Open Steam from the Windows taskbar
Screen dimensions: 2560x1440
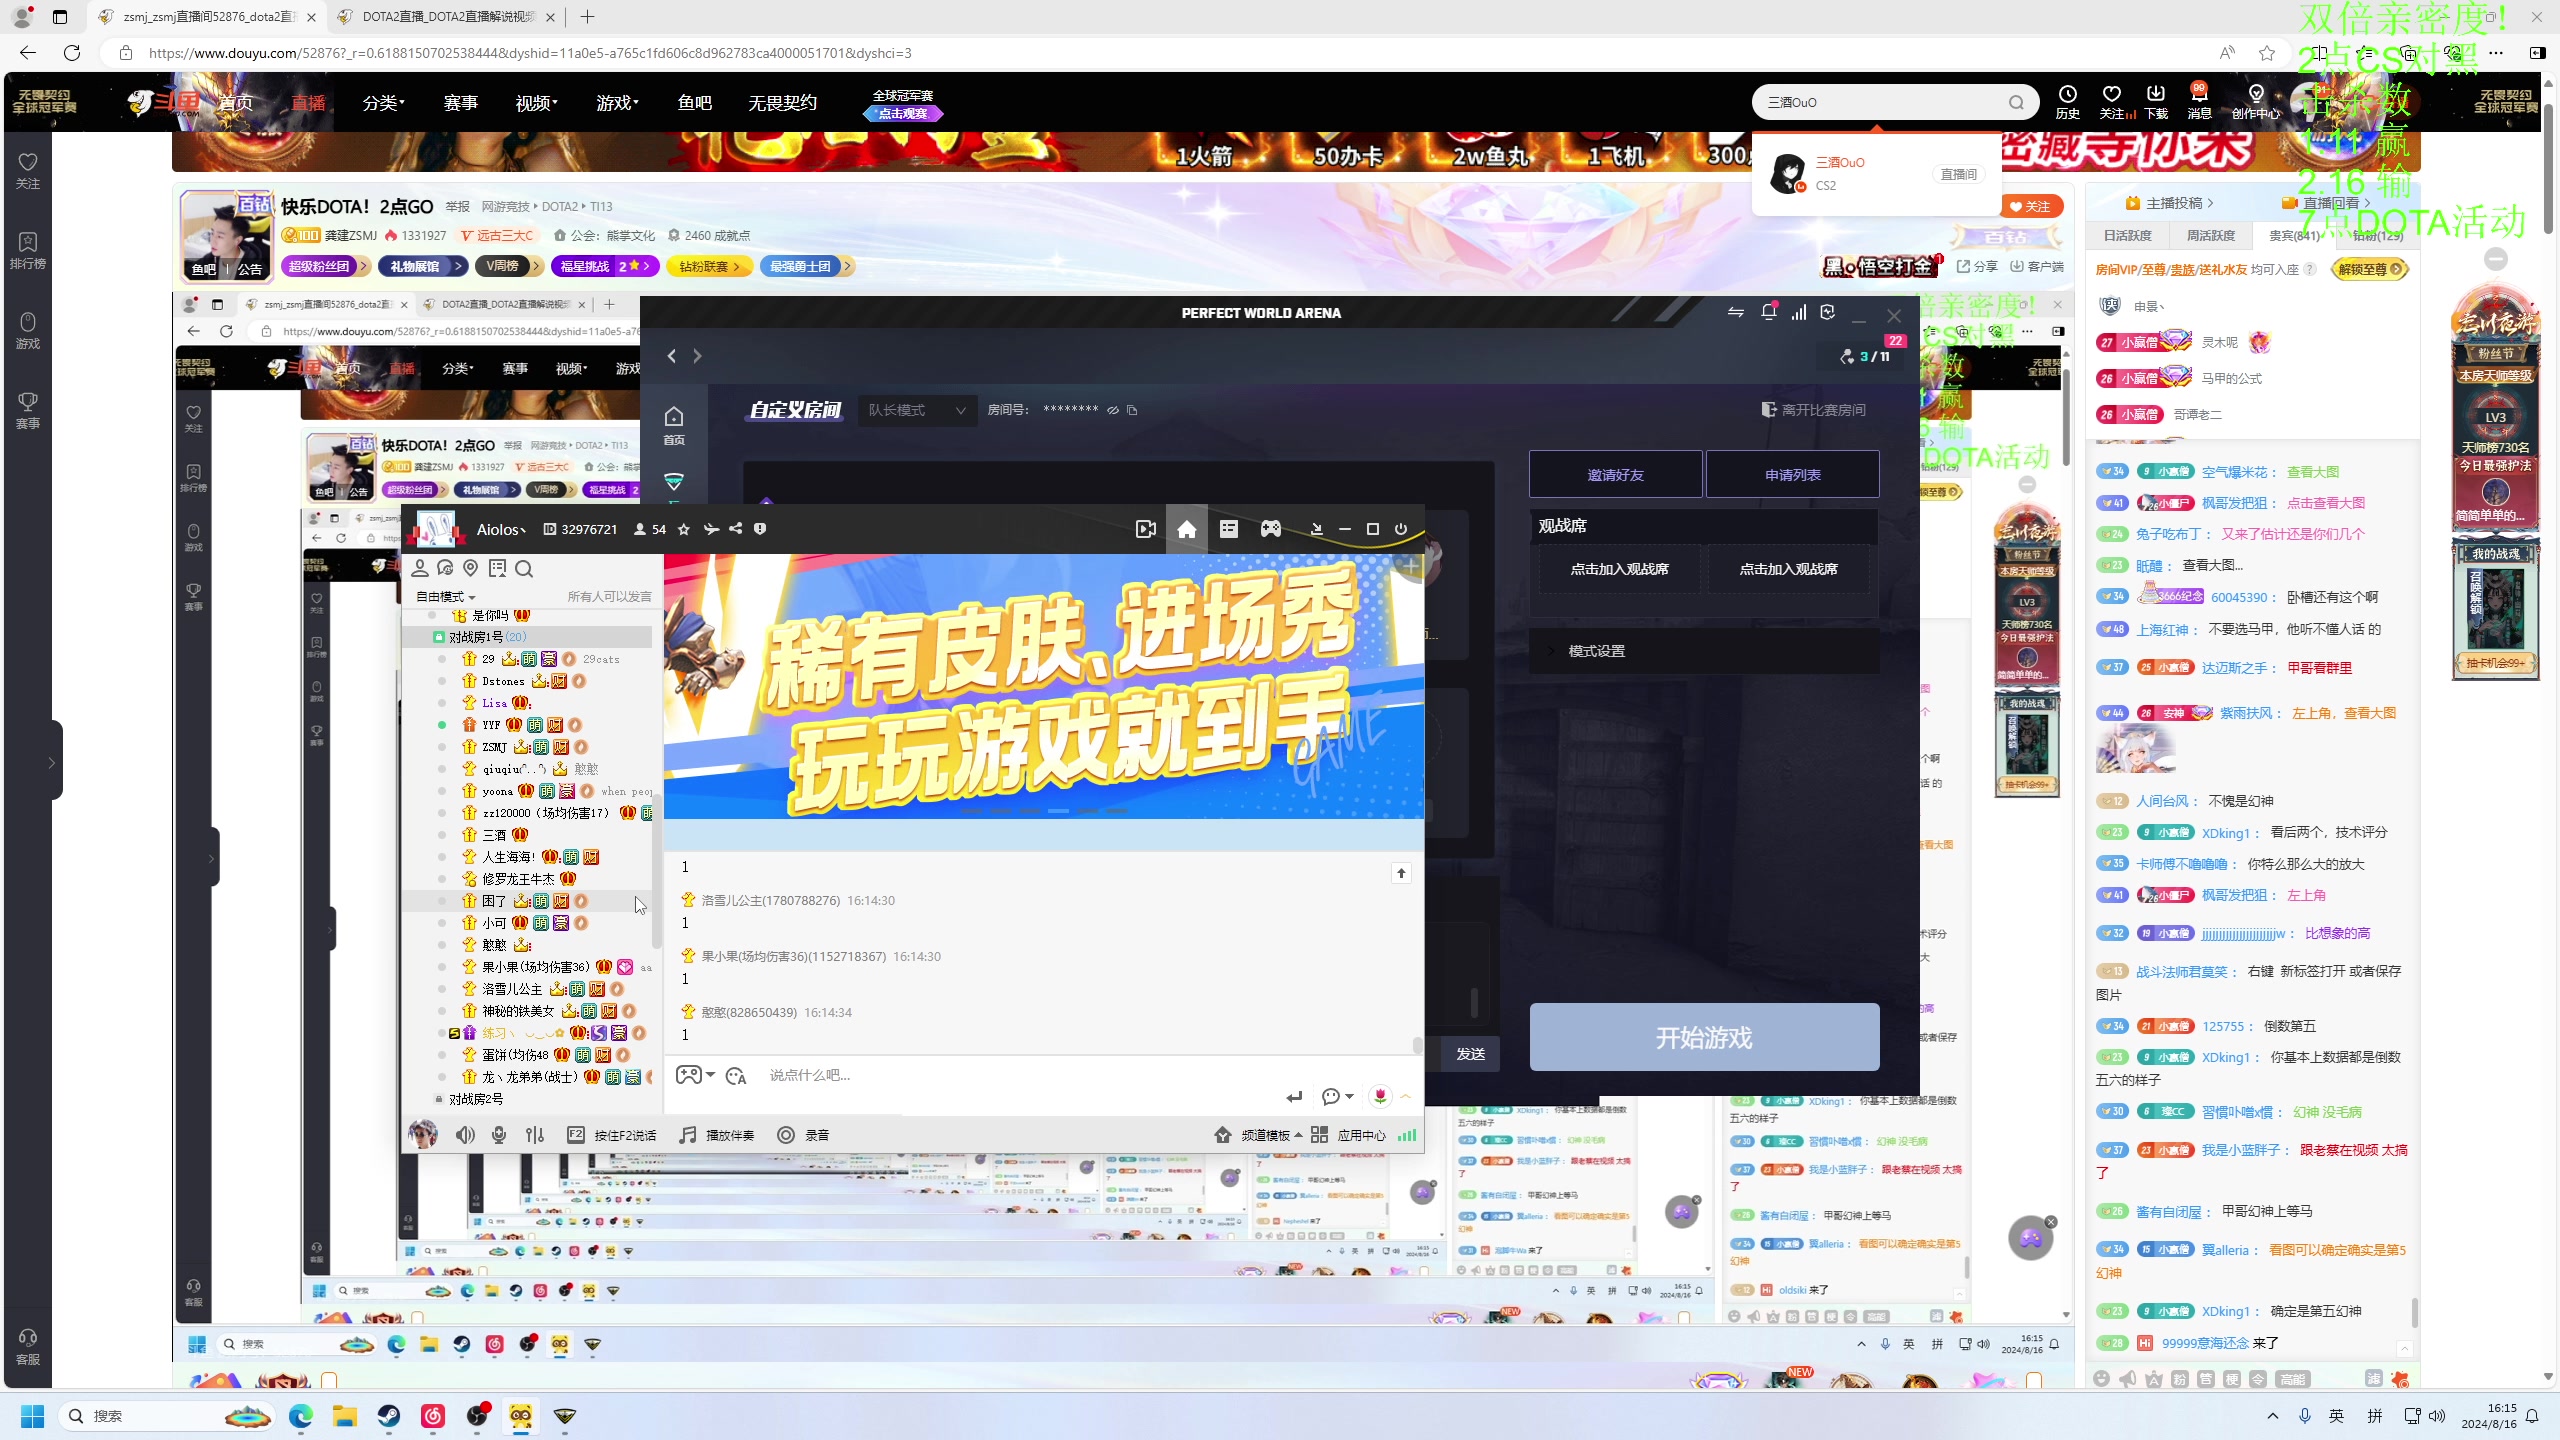[389, 1416]
